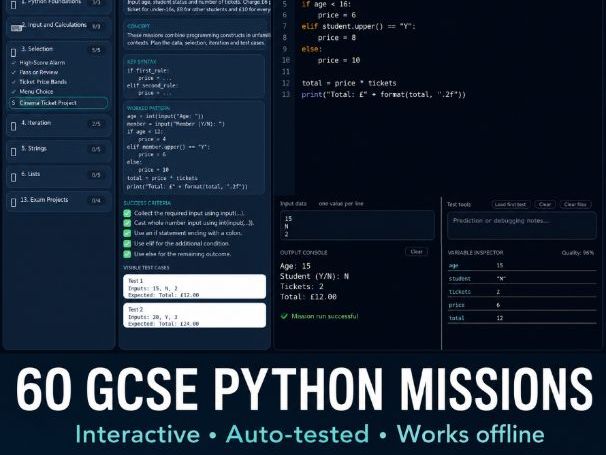This screenshot has width=606, height=455.
Task: Toggle 'Use an if statement' criterion checkbox
Action: pyautogui.click(x=127, y=233)
